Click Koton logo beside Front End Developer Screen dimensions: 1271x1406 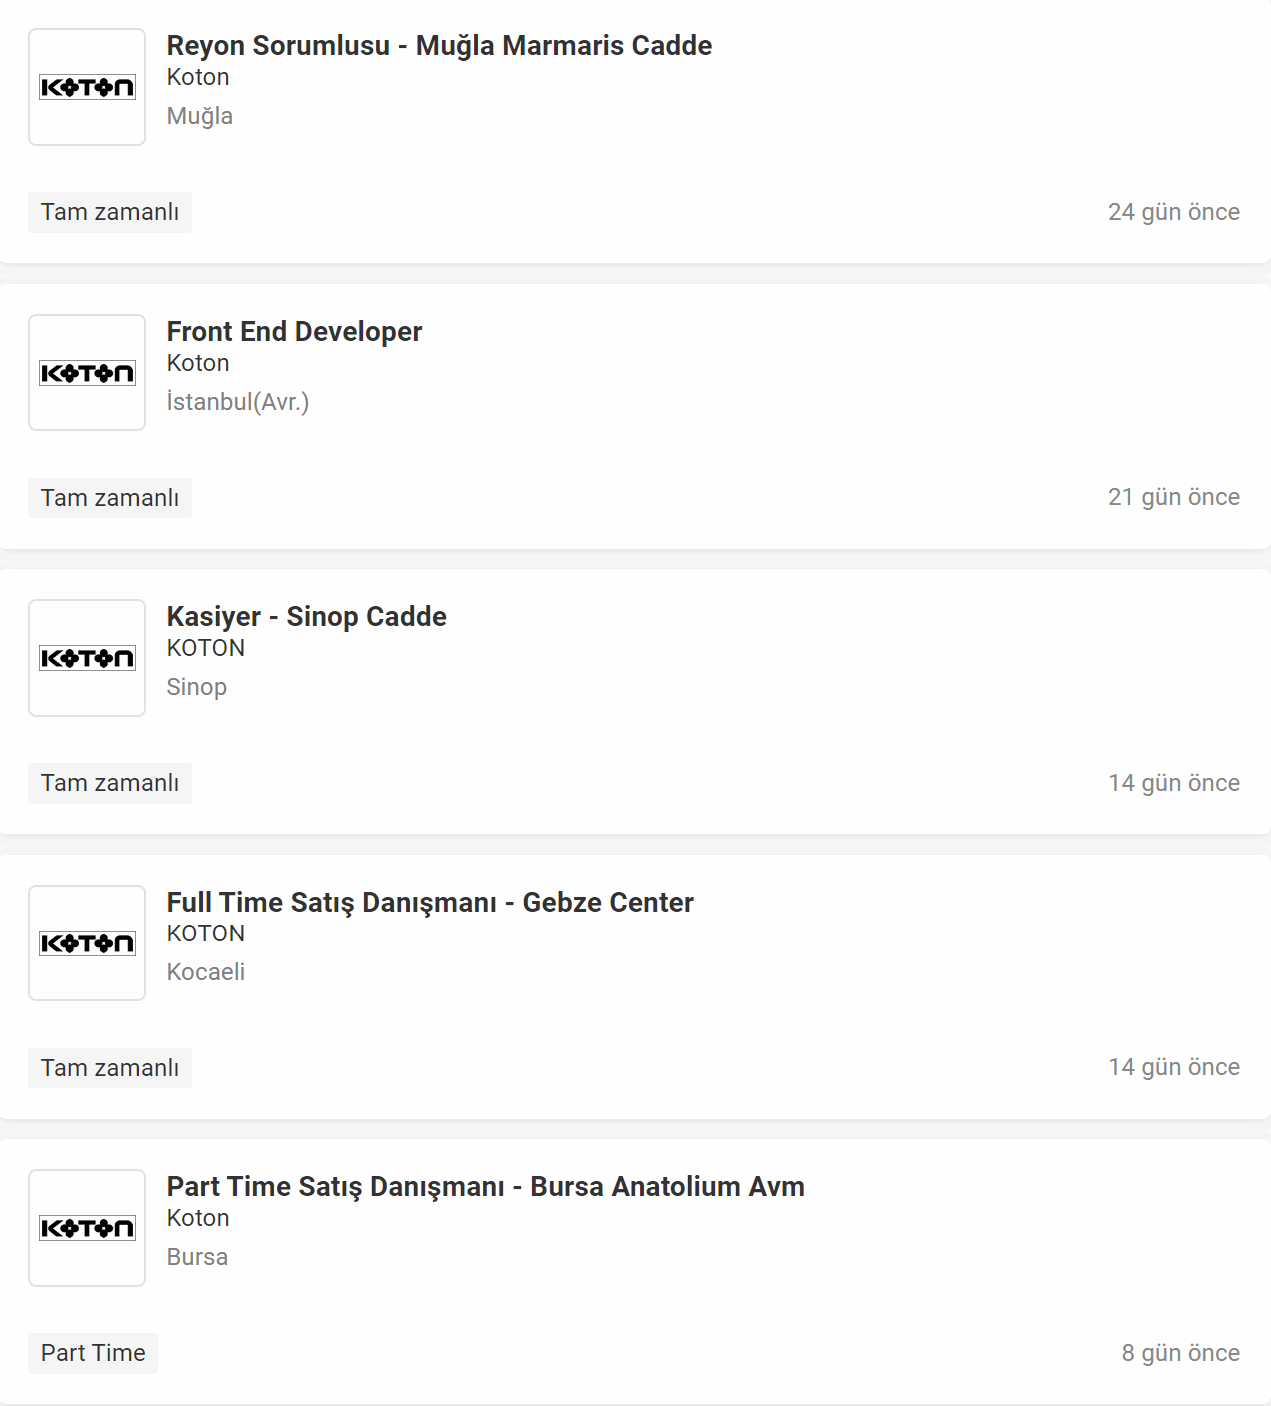(87, 373)
